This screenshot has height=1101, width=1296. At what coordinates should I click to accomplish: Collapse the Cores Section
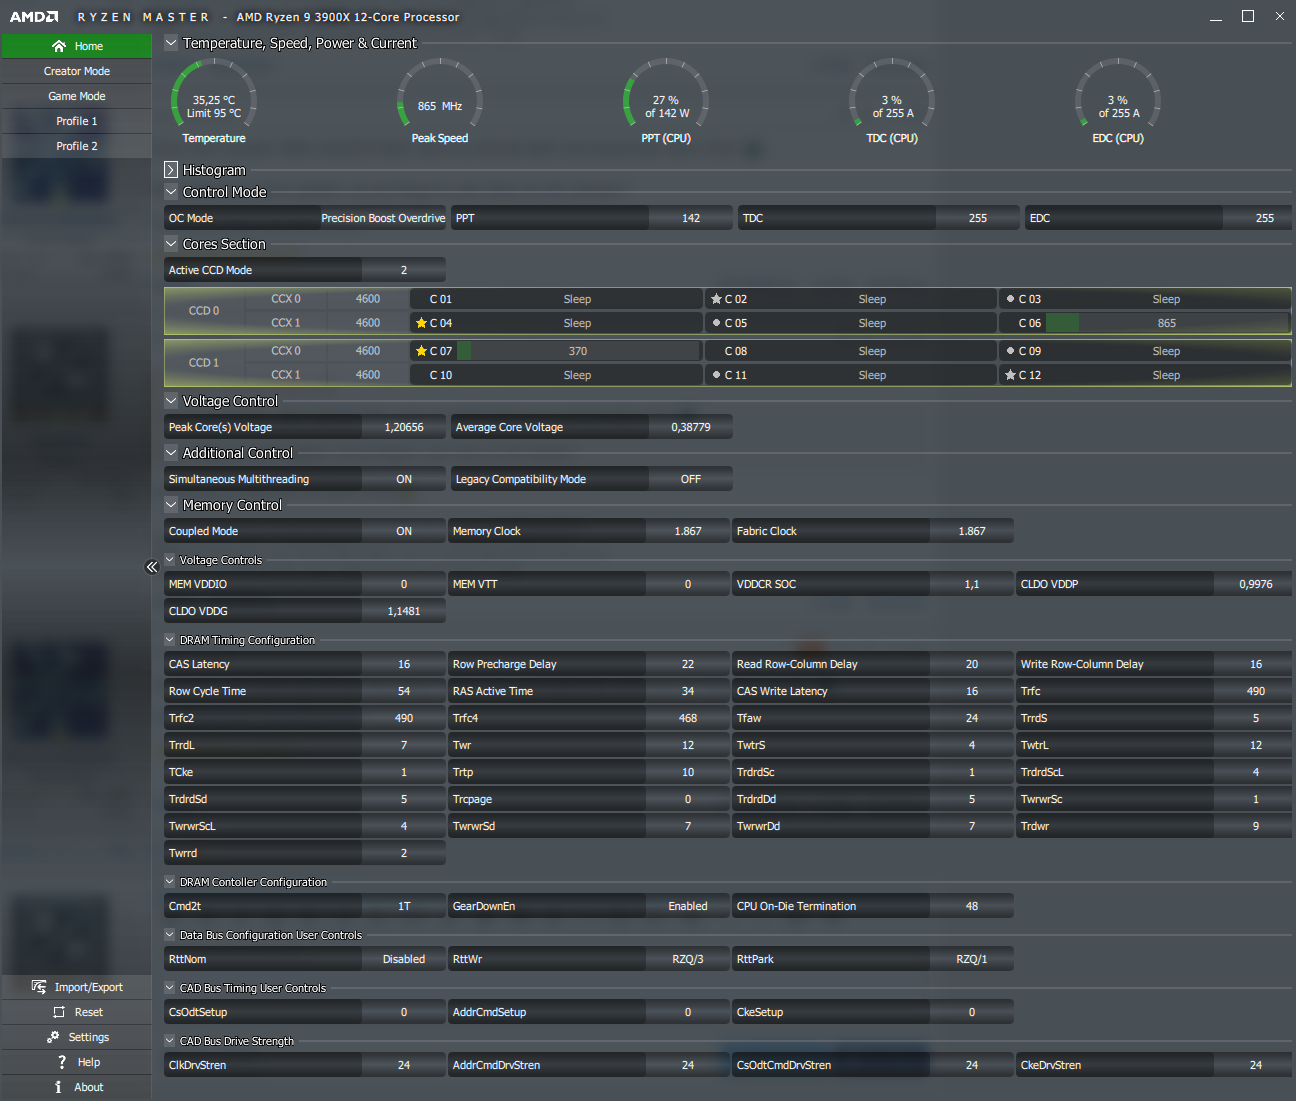click(171, 244)
